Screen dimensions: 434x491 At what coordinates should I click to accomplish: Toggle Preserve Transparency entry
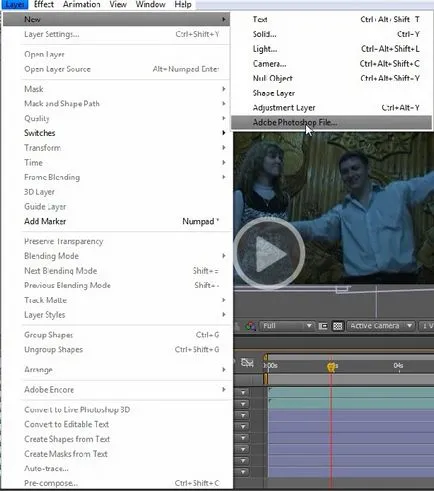point(116,241)
